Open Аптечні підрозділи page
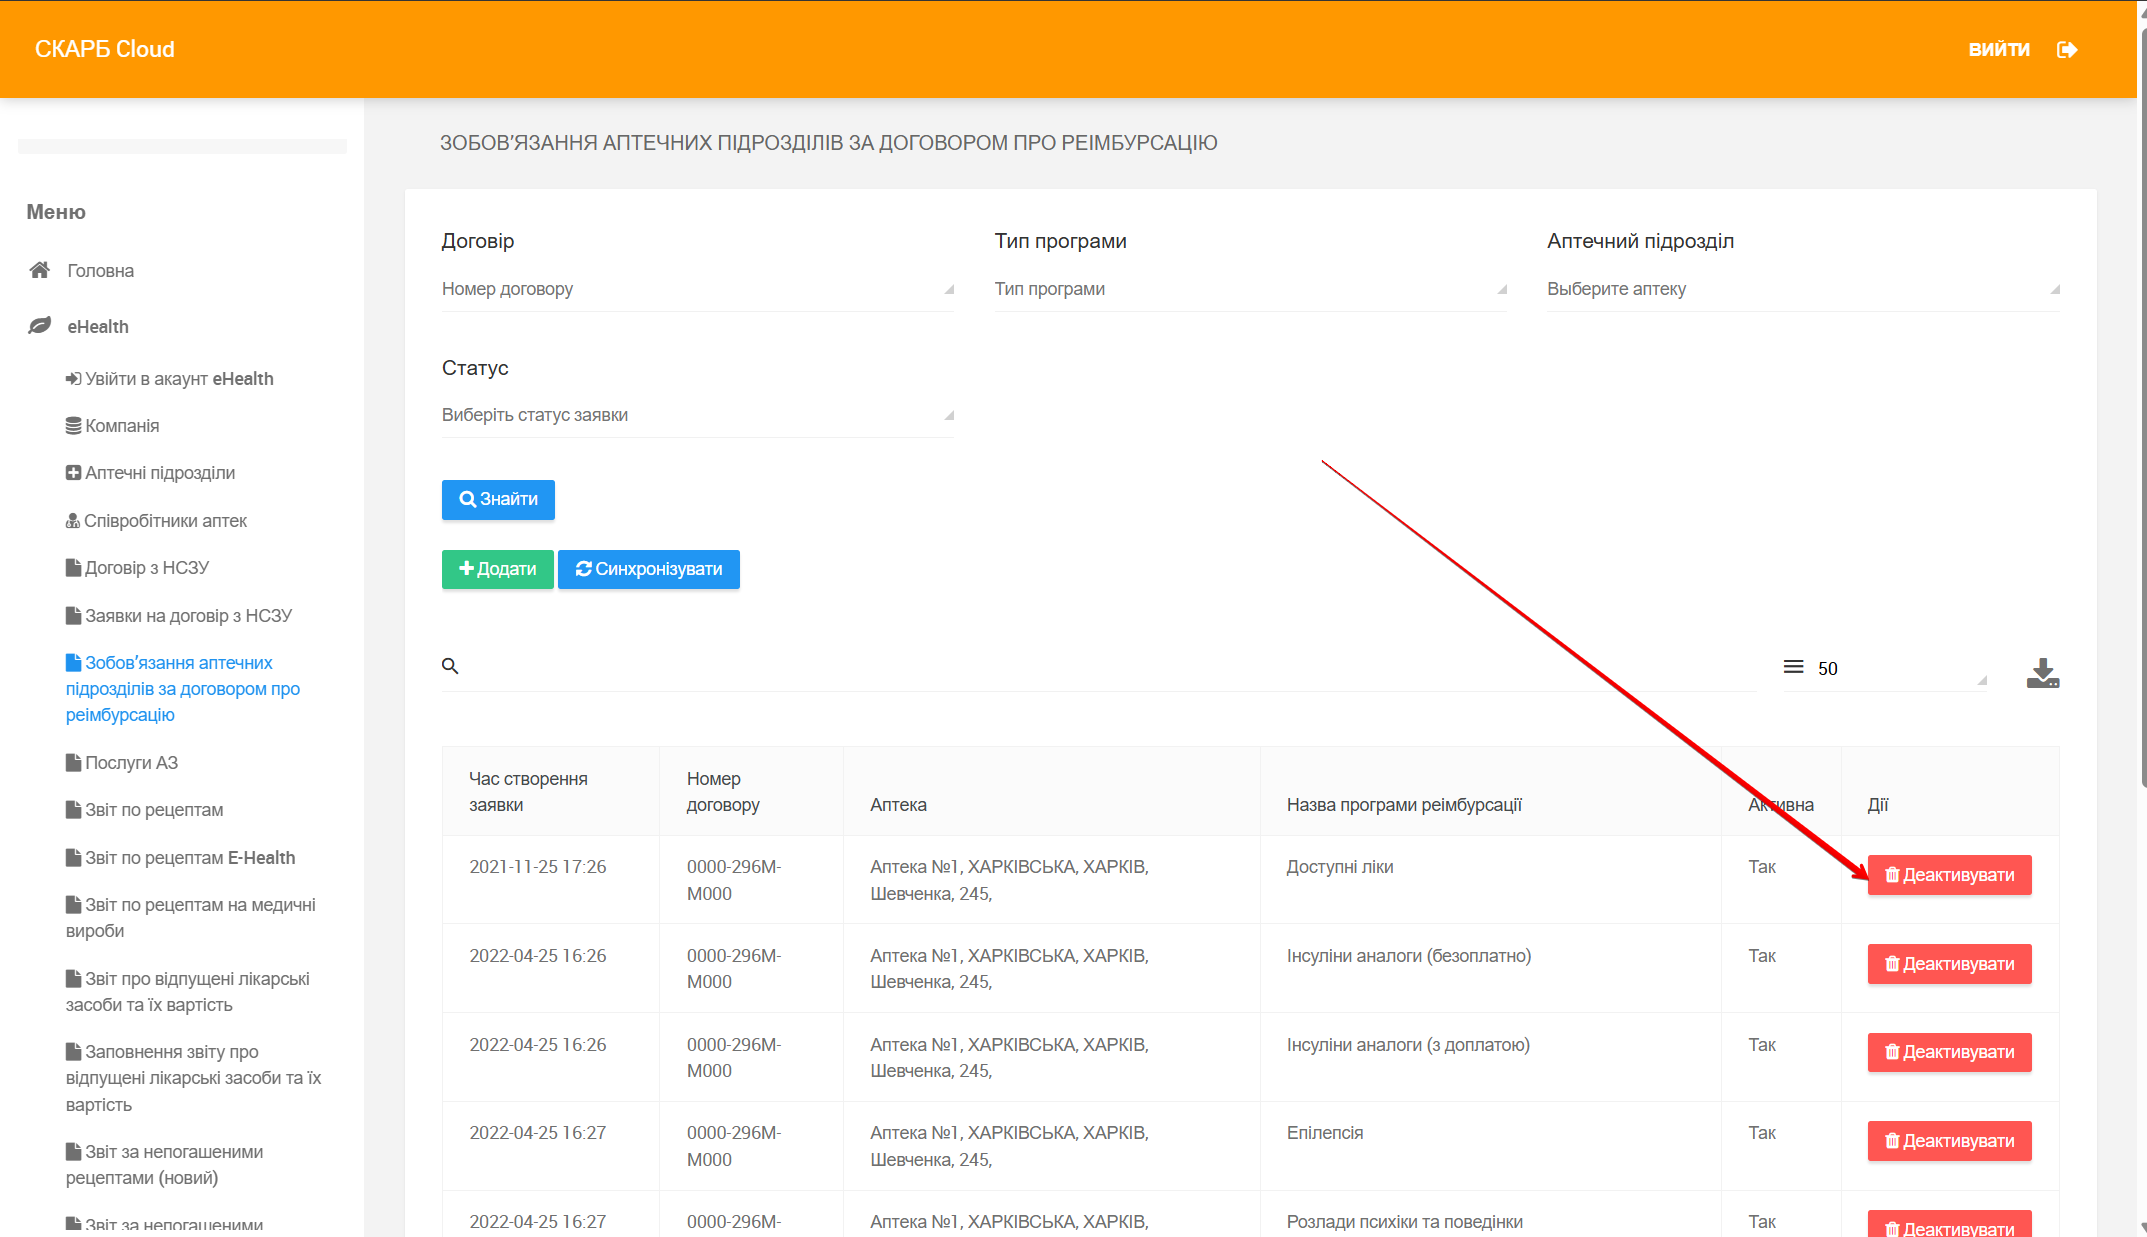Image resolution: width=2147 pixels, height=1237 pixels. point(159,473)
